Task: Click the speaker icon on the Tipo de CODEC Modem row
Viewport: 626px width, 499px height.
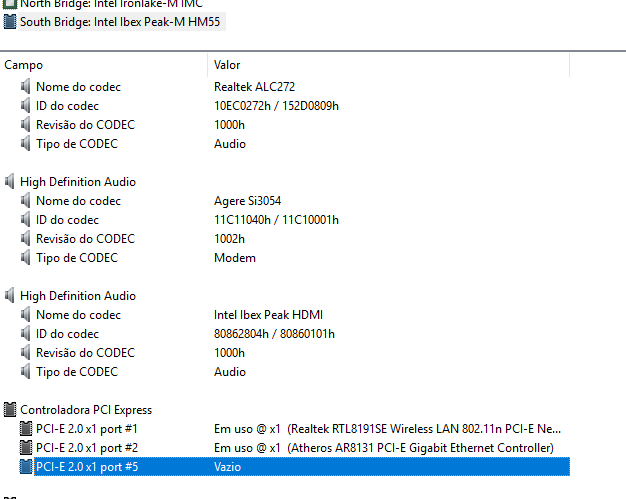Action: [x=26, y=258]
